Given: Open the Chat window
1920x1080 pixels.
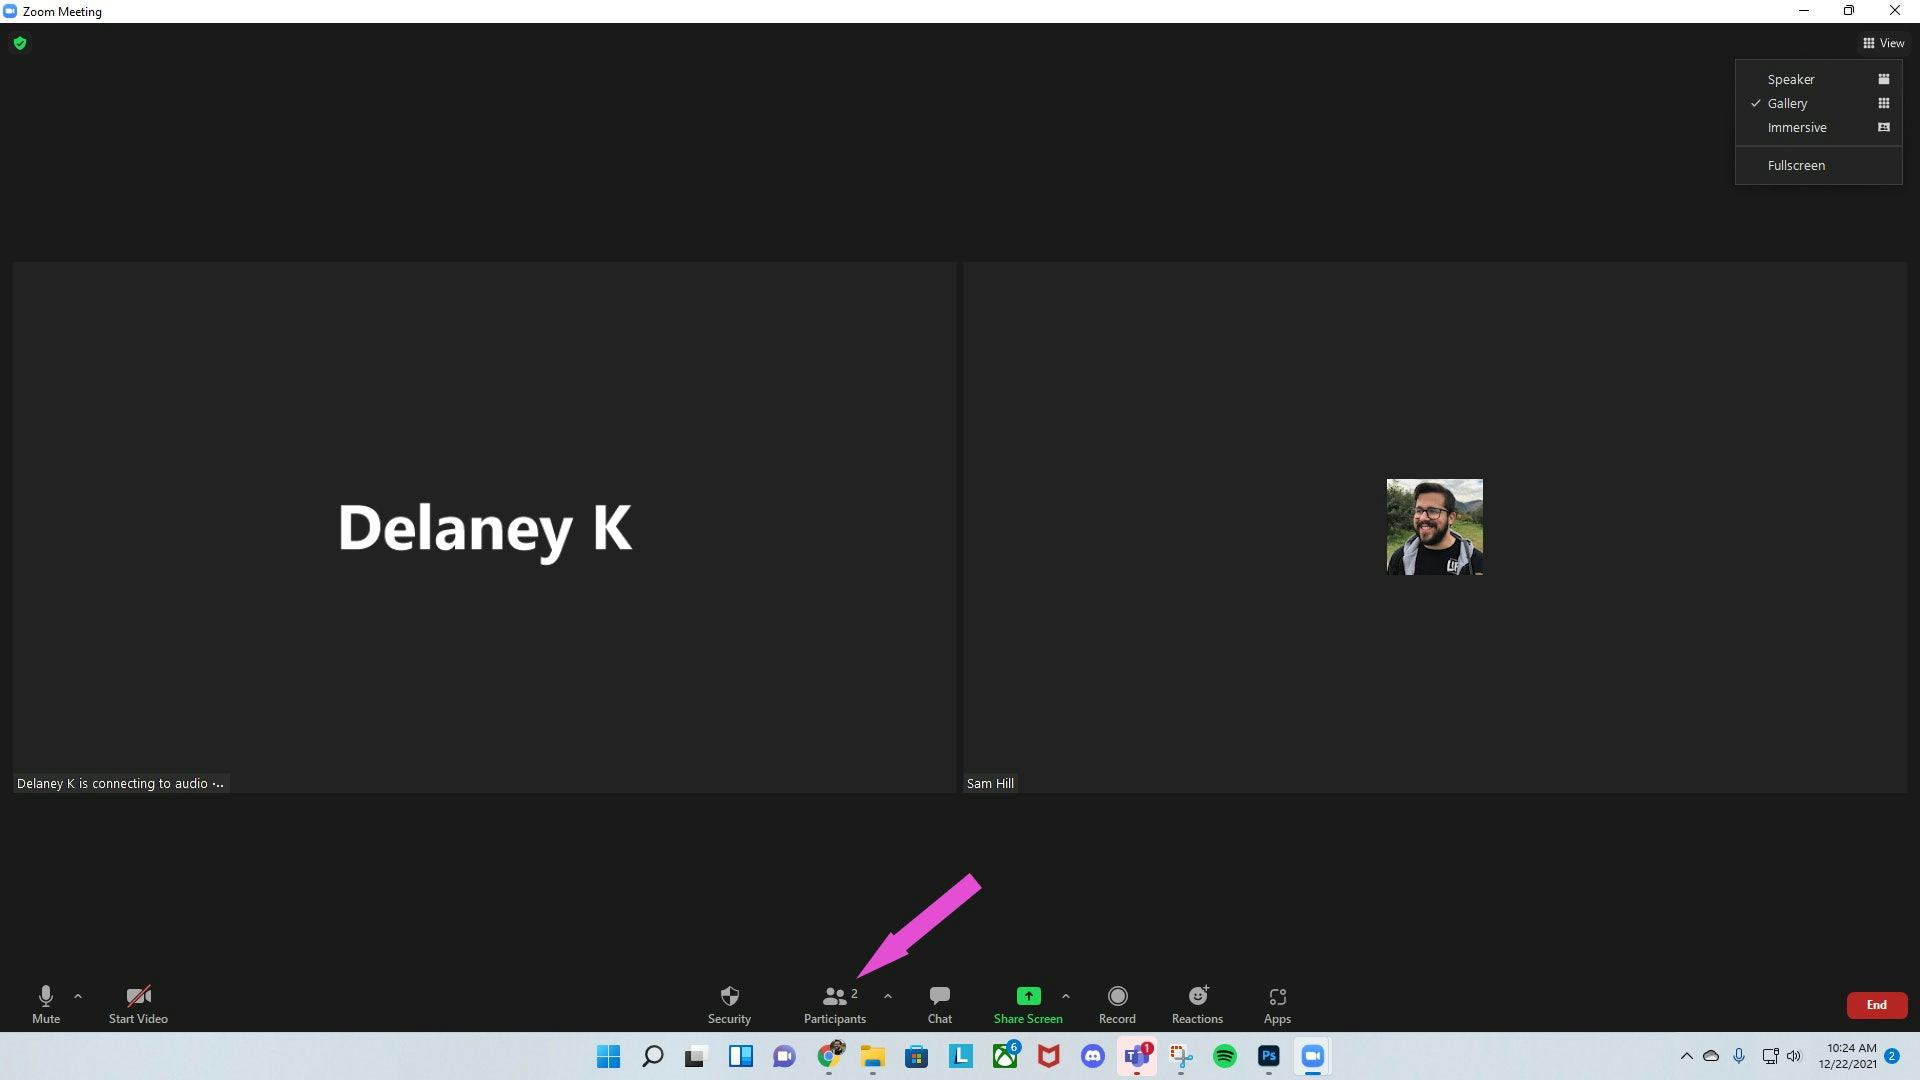Looking at the screenshot, I should coord(938,1005).
